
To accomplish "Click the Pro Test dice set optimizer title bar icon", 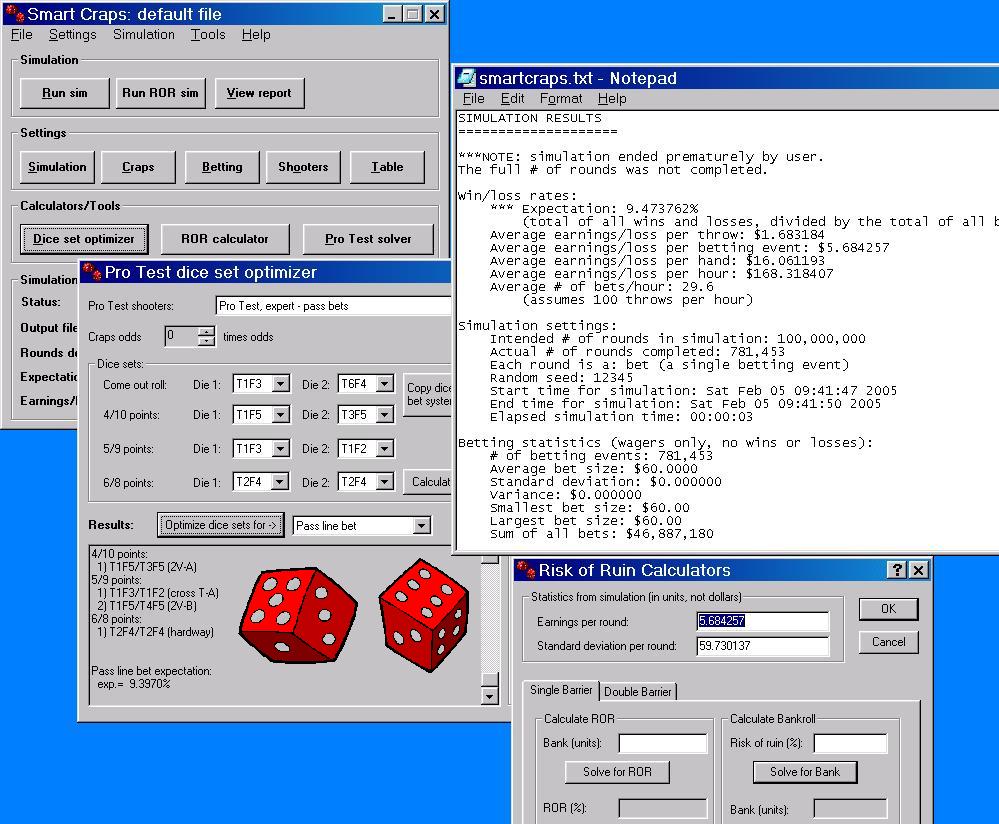I will pos(91,272).
